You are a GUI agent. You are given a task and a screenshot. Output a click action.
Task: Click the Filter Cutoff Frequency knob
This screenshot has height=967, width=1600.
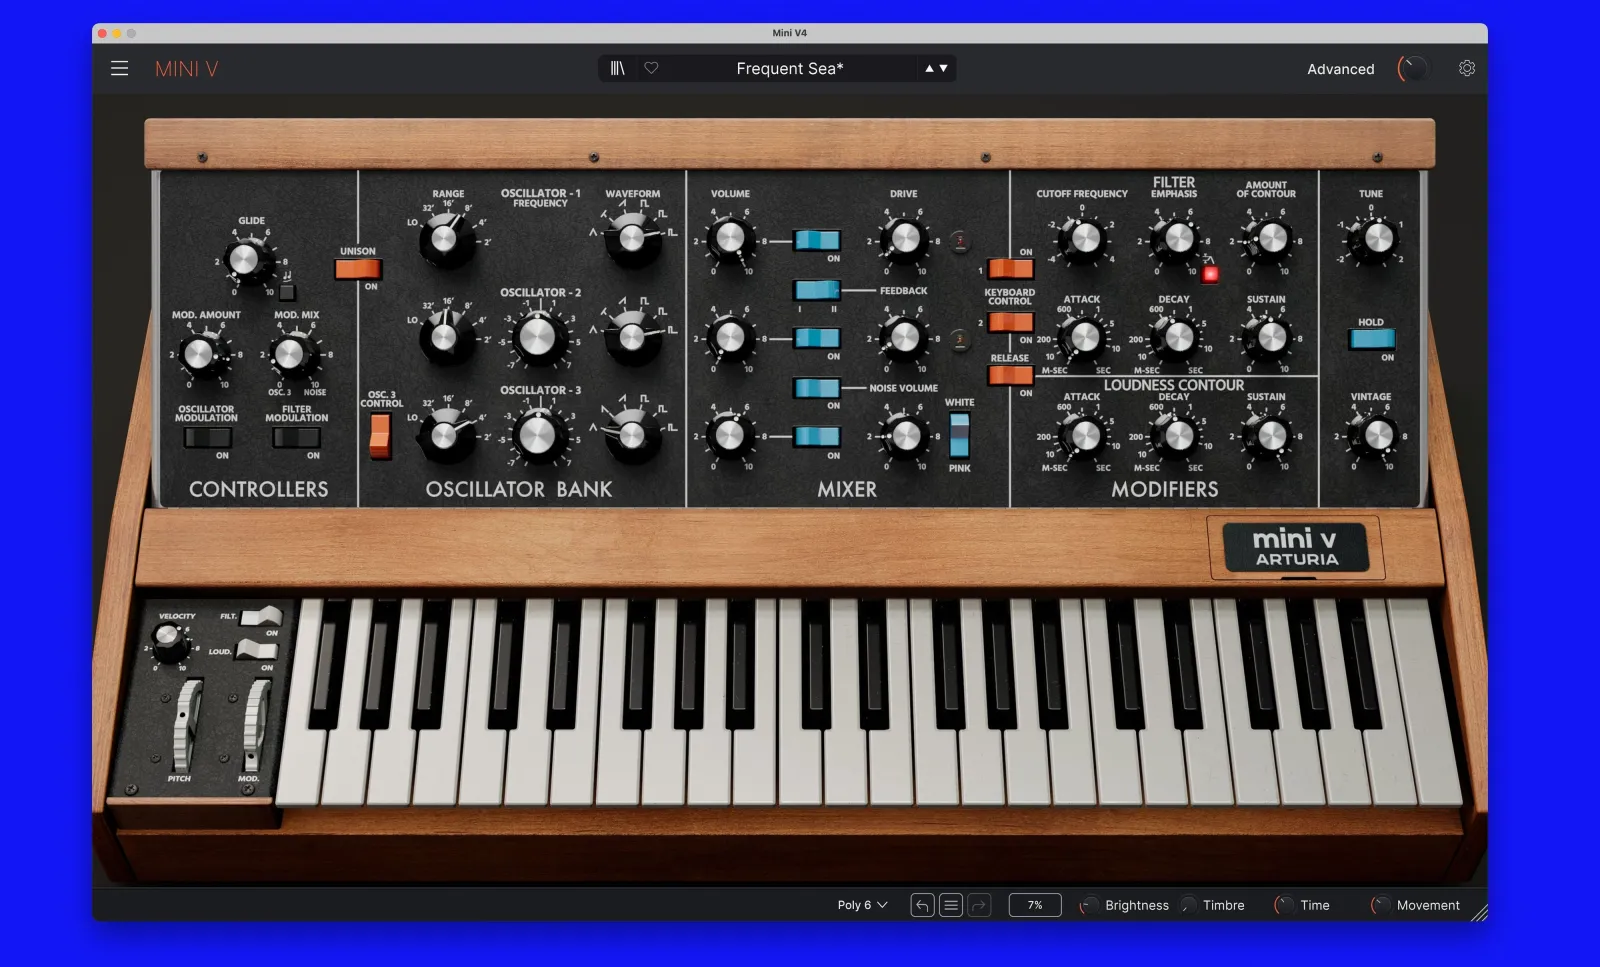pos(1083,239)
